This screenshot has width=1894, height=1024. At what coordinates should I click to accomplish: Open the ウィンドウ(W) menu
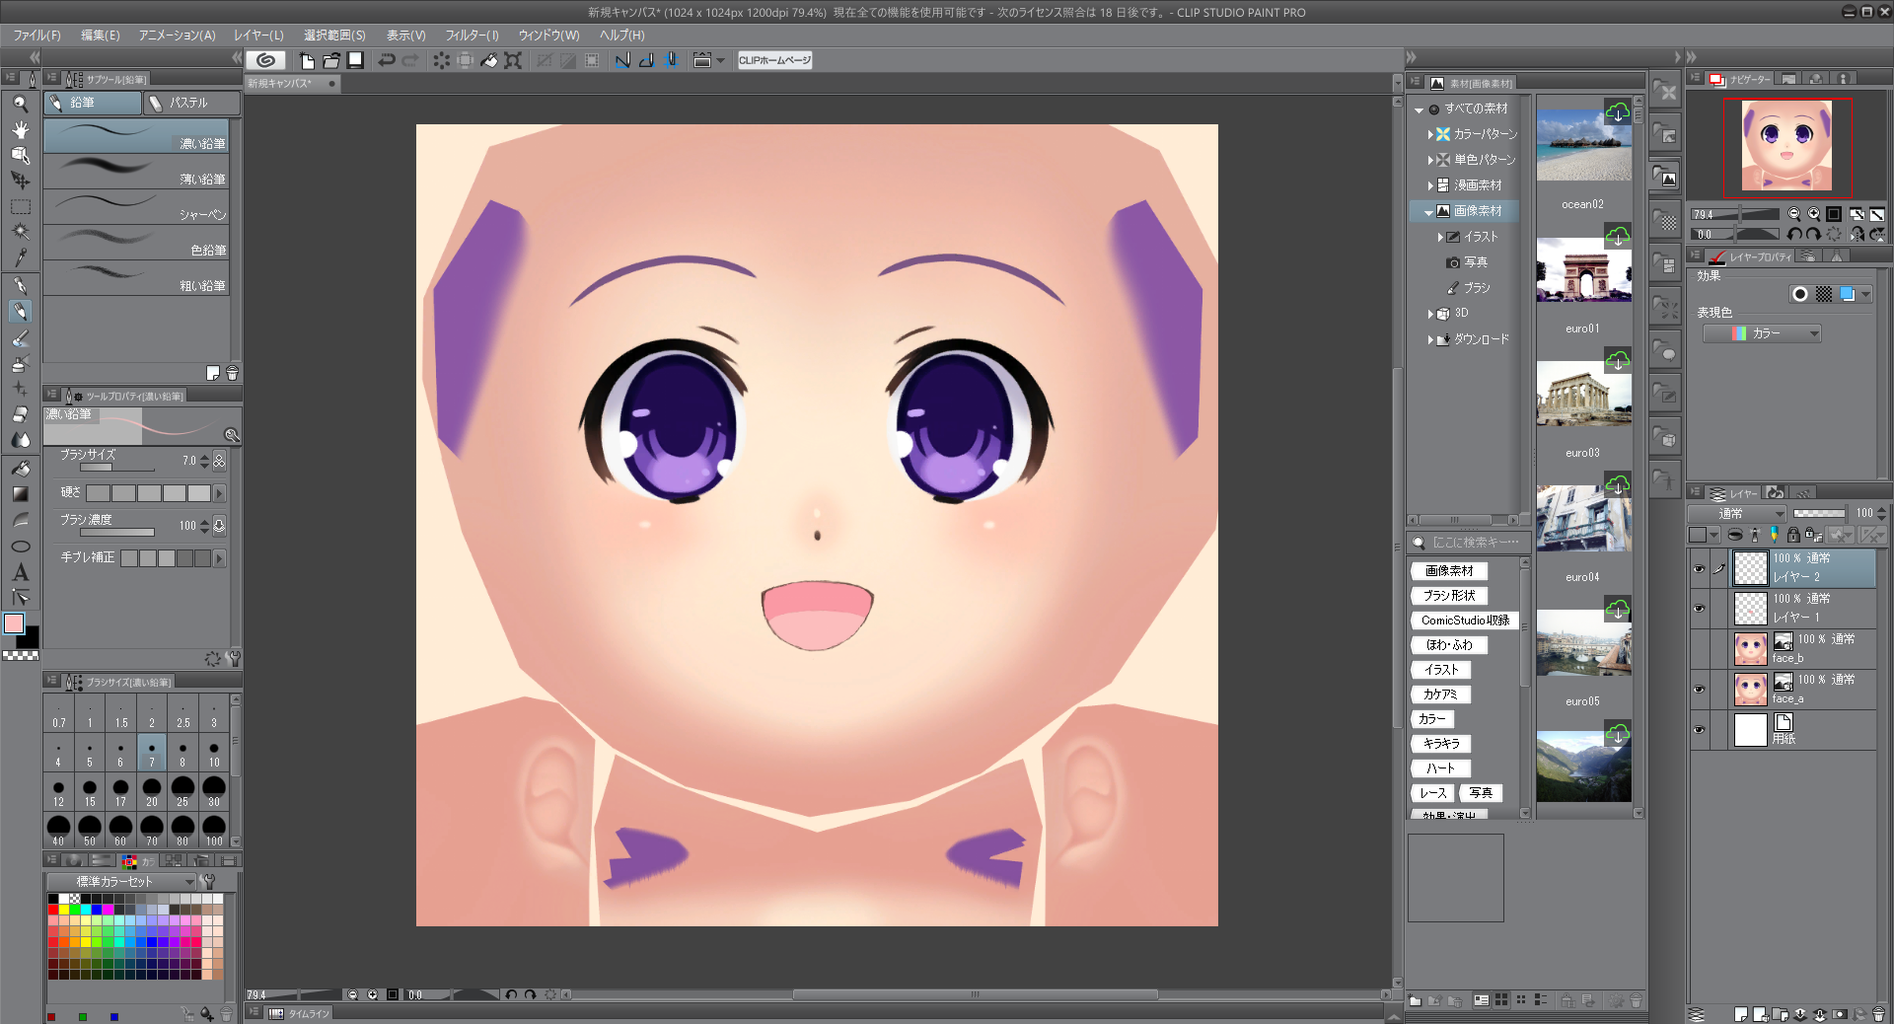pos(549,35)
